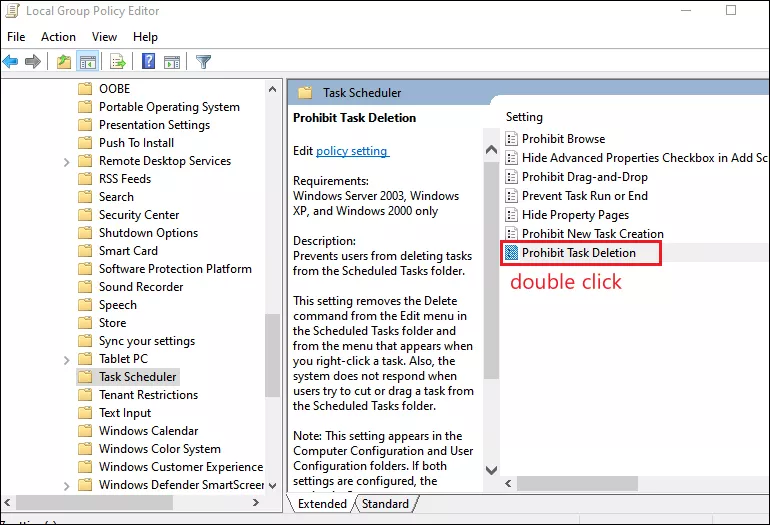Viewport: 770px width, 525px height.
Task: Switch to the Standard tab
Action: [385, 504]
